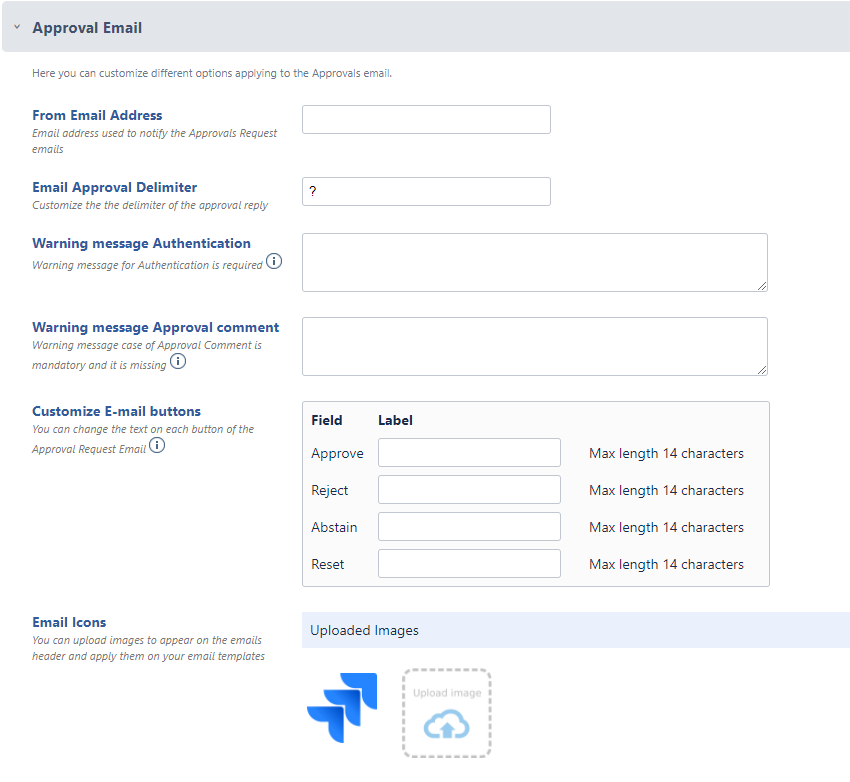Click the Customize E-mail buttons label

116,411
